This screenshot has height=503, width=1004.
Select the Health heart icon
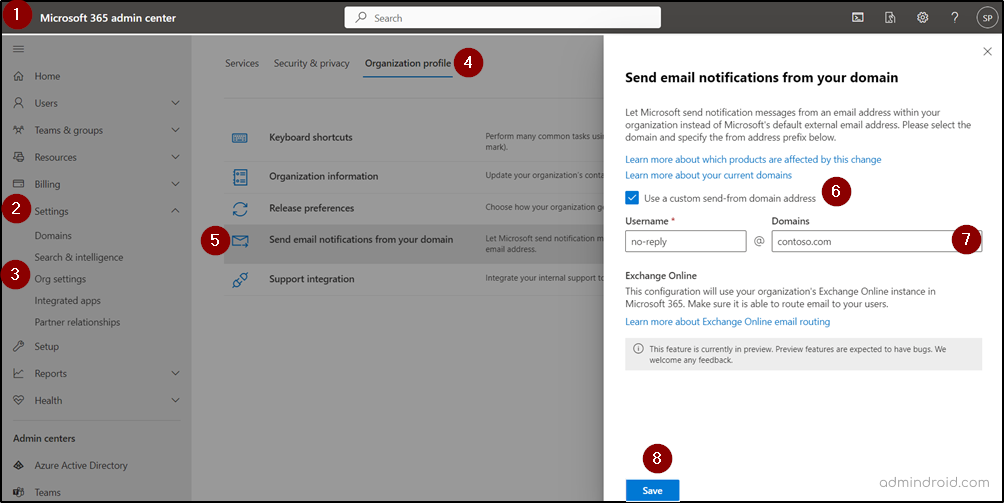[19, 400]
